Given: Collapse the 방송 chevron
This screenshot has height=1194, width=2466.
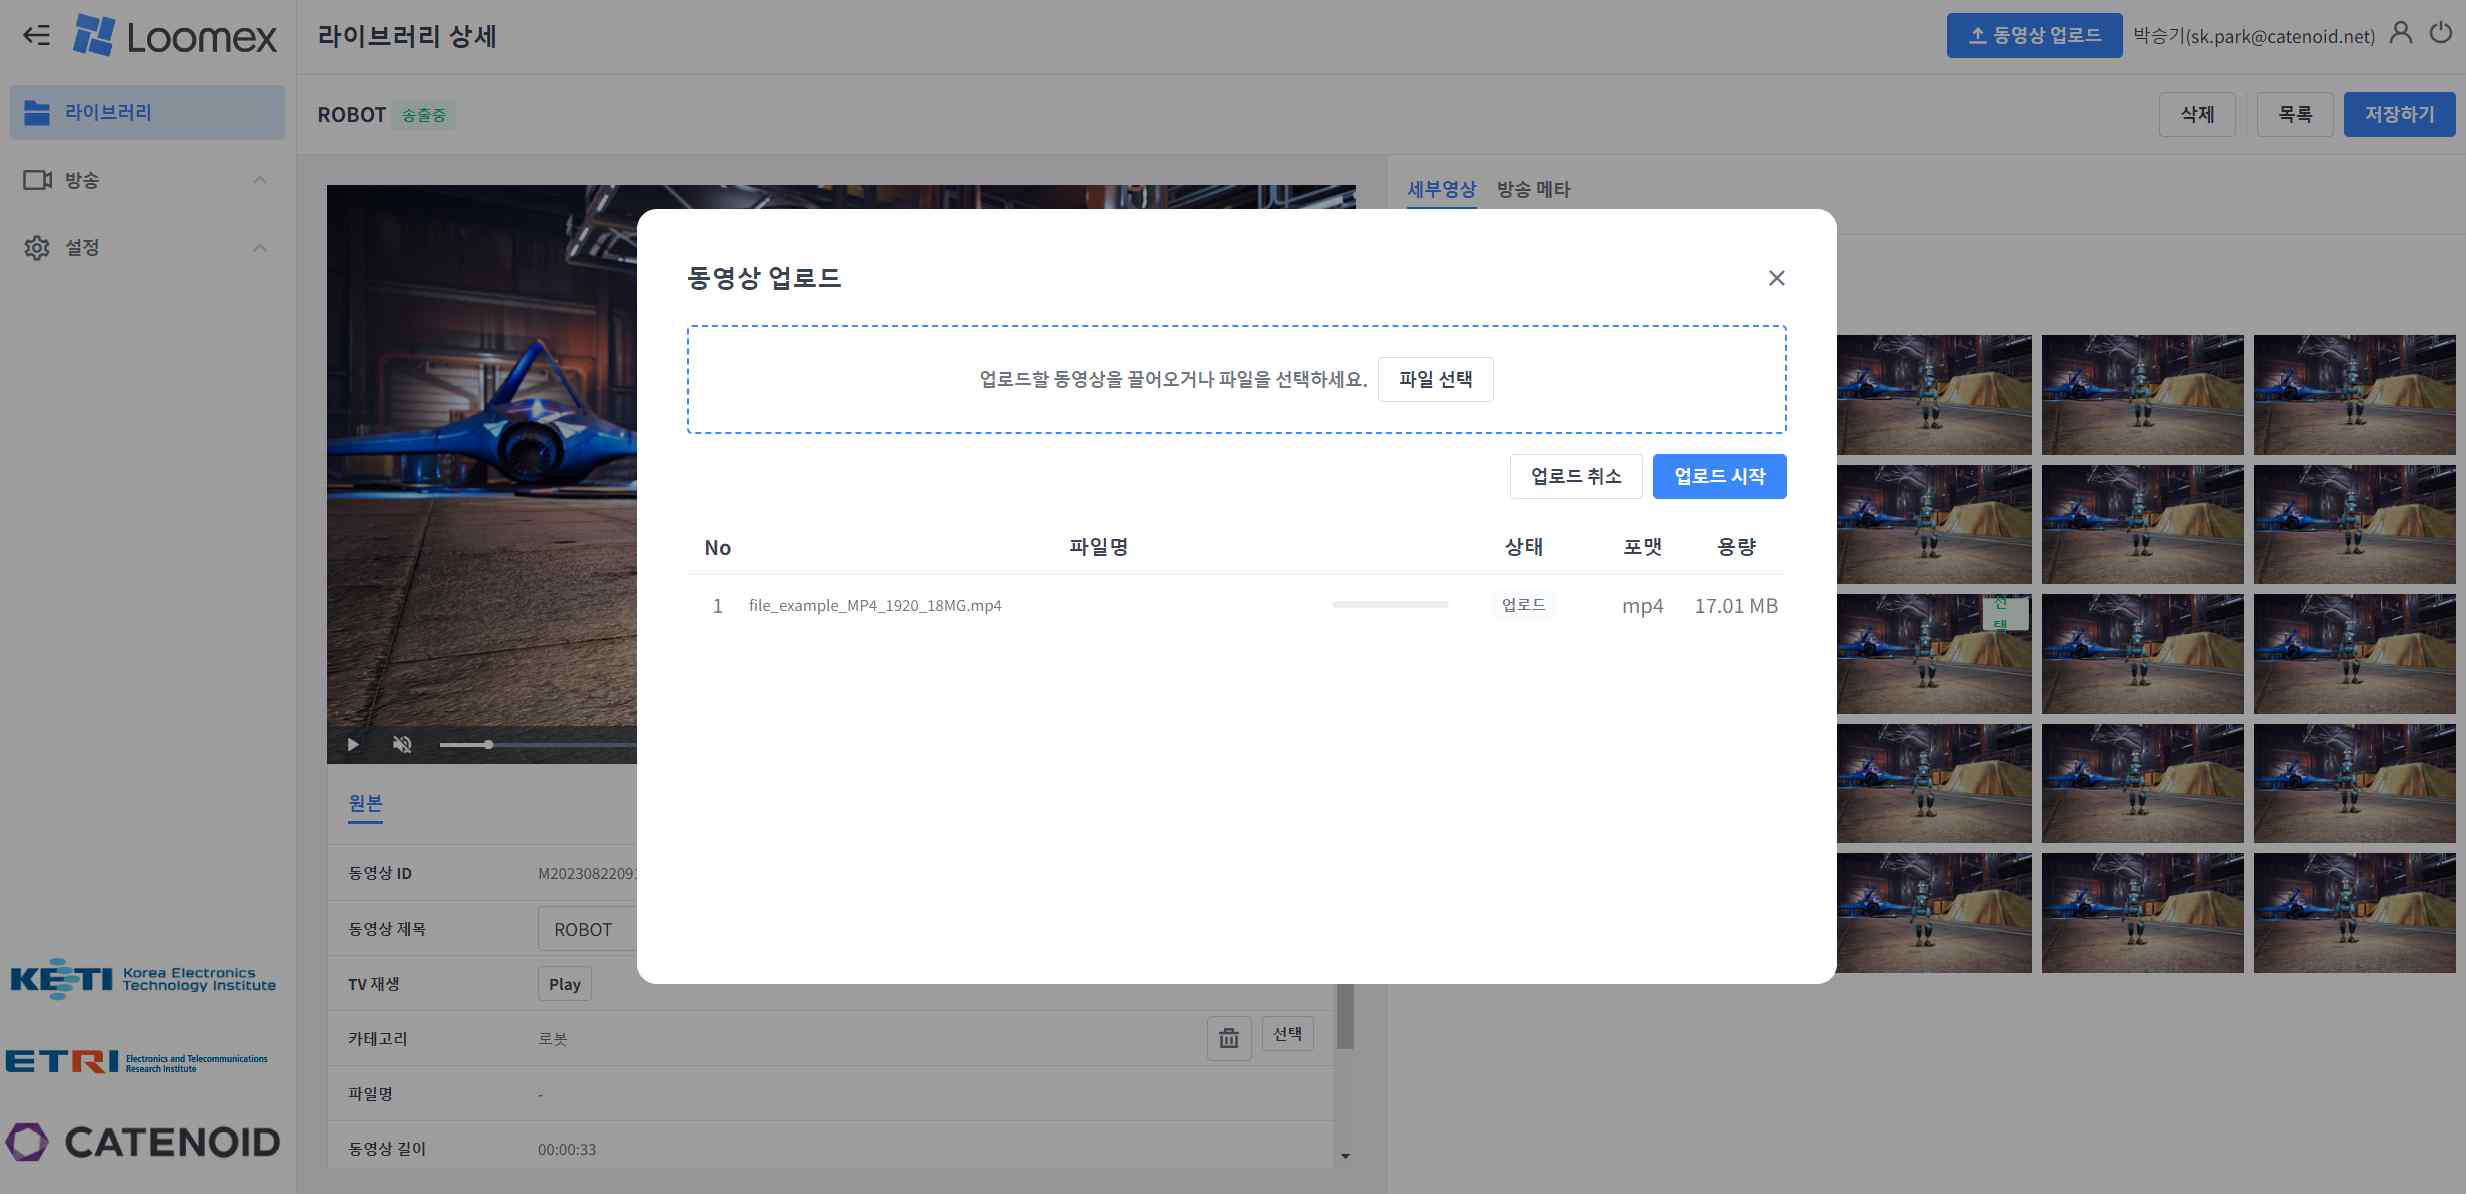Looking at the screenshot, I should pyautogui.click(x=260, y=180).
